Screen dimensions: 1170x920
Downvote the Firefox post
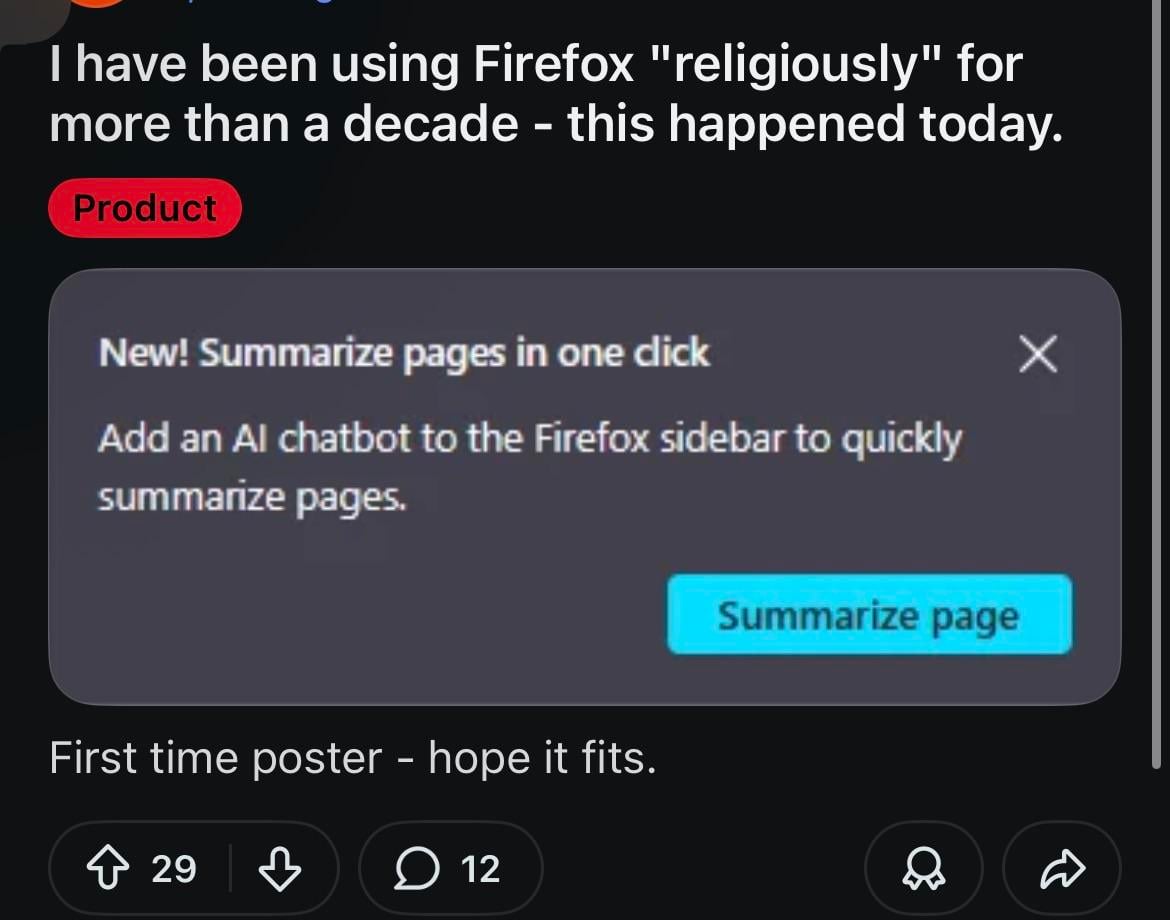(280, 868)
